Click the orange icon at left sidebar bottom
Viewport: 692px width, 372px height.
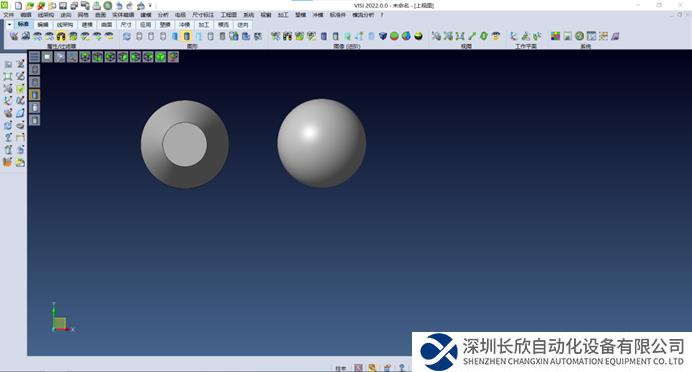click(8, 162)
